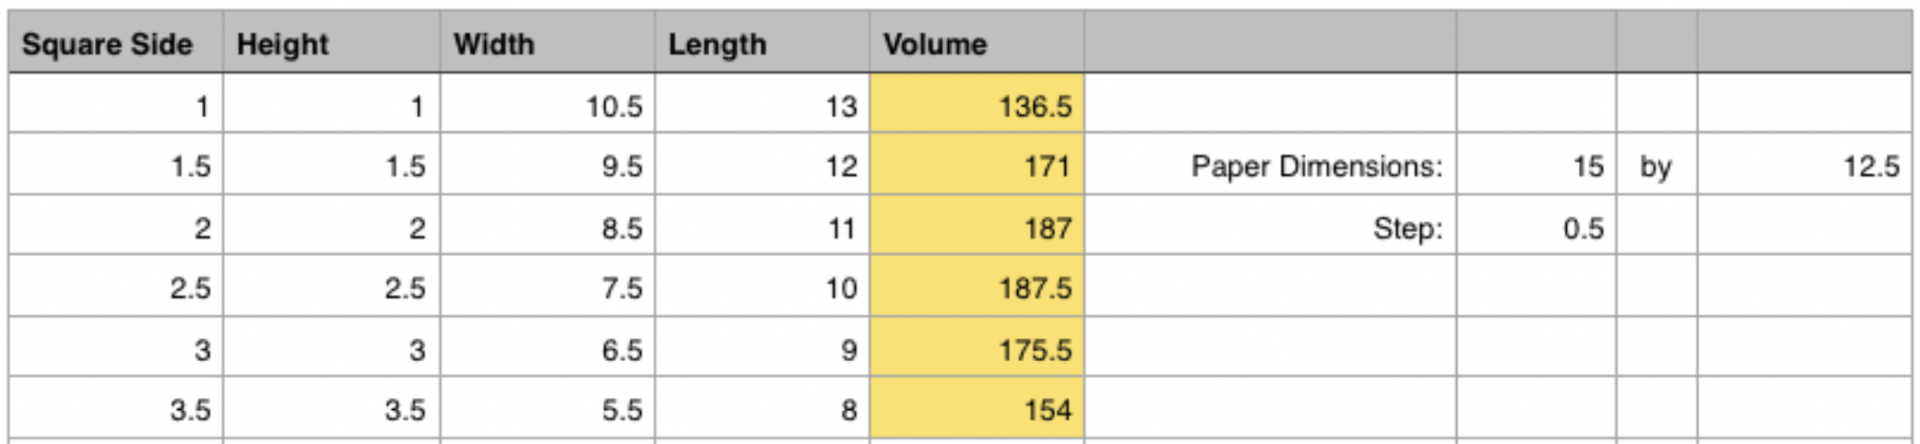
Task: Click the highlighted 171 volume cell
Action: tap(977, 165)
